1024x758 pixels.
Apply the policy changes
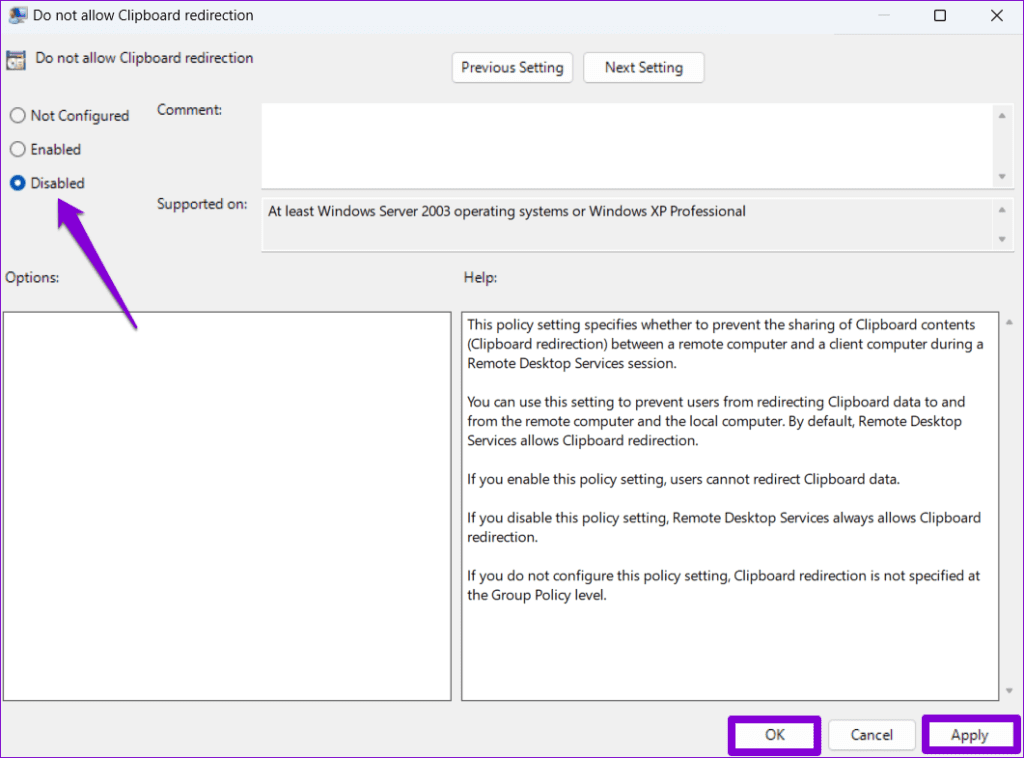970,734
